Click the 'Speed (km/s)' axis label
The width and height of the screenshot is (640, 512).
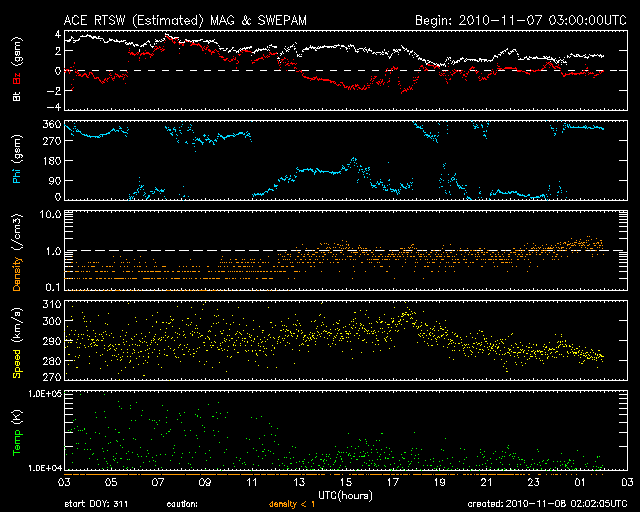(17, 342)
